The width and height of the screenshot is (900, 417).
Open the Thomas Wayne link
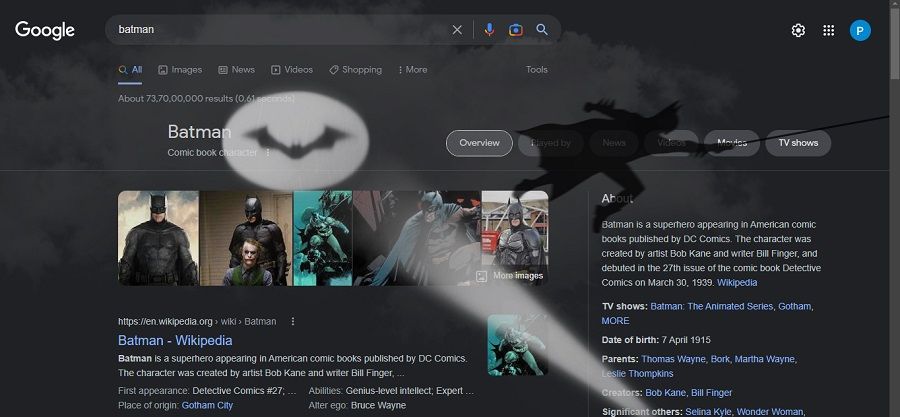[673, 359]
